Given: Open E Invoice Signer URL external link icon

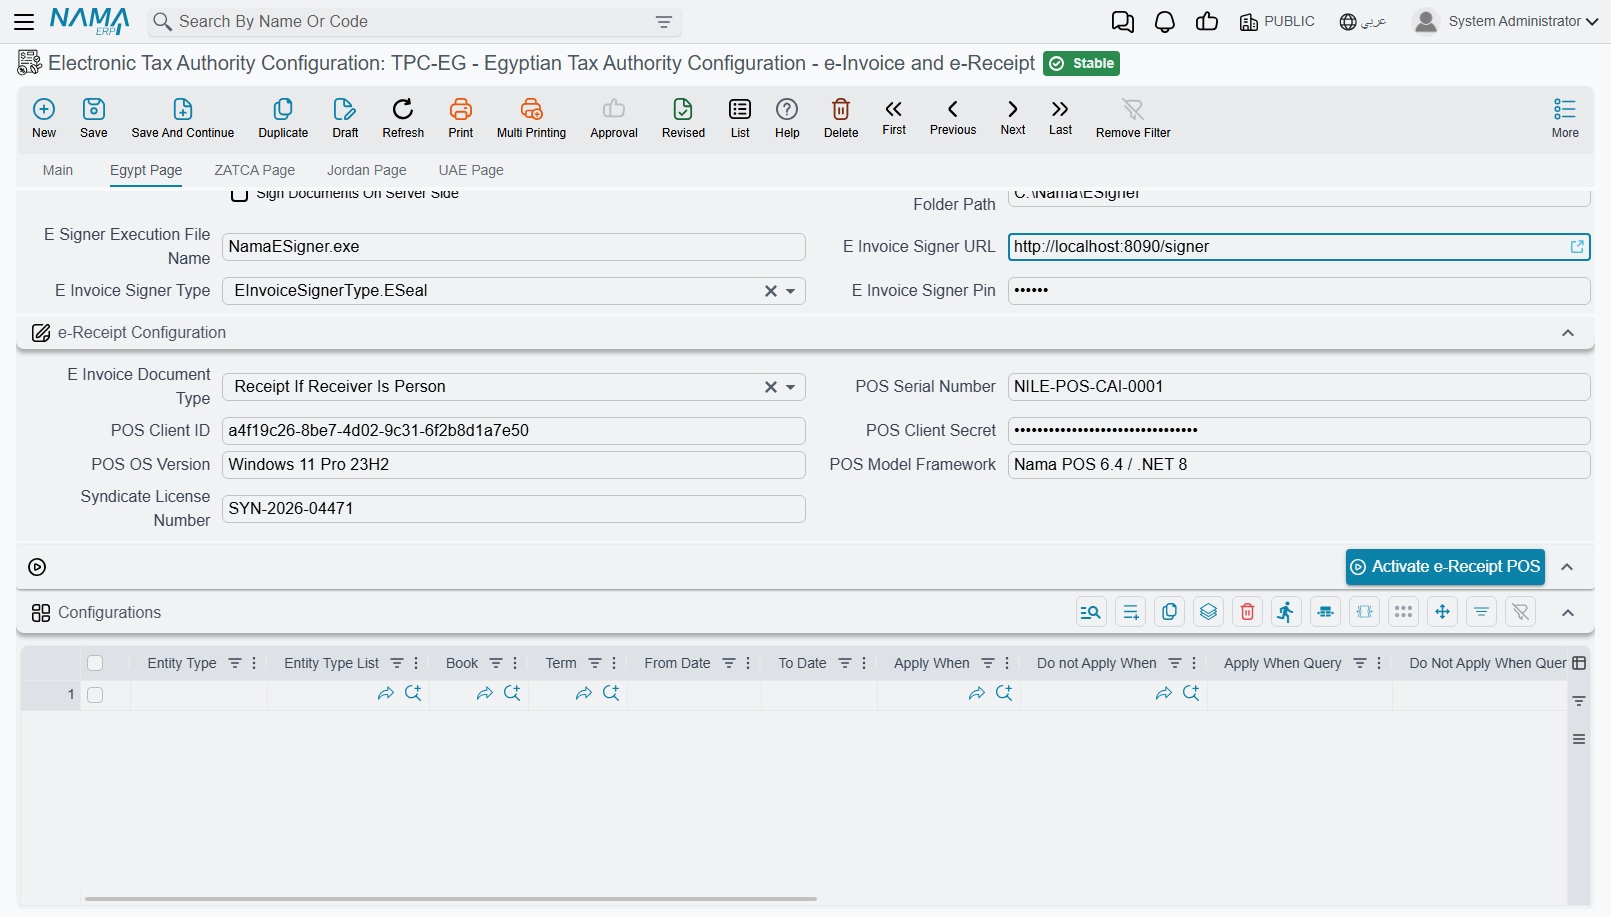Looking at the screenshot, I should pyautogui.click(x=1577, y=247).
